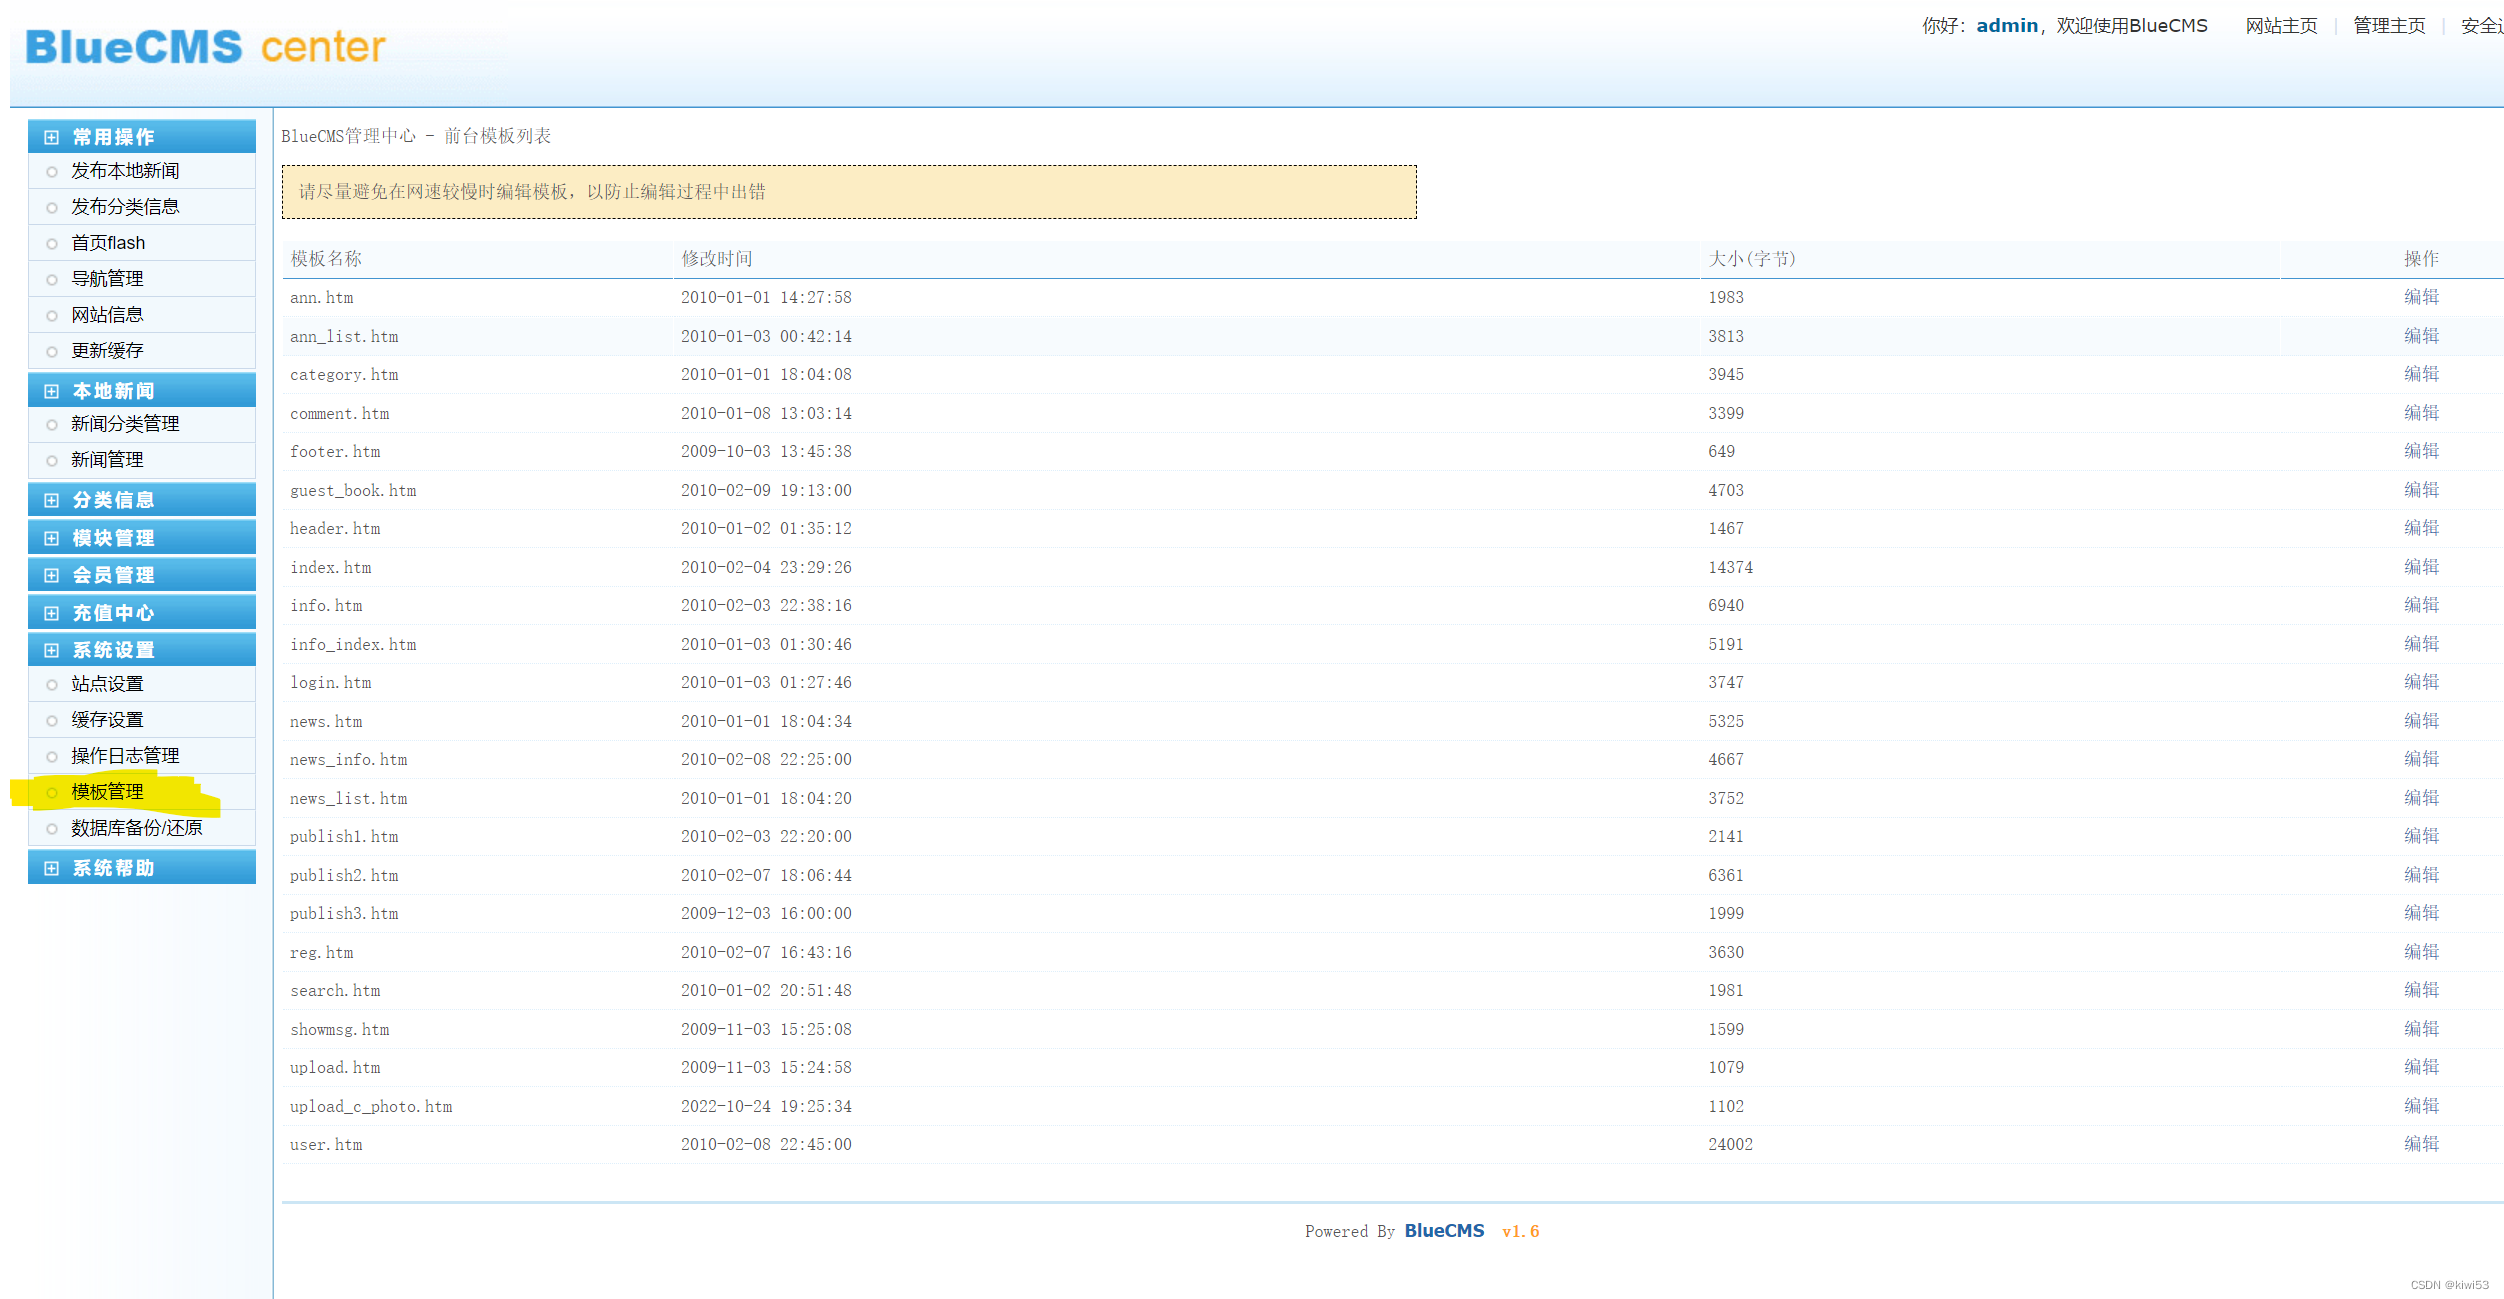Click the circle icon beside 操作日志管理

pos(52,755)
